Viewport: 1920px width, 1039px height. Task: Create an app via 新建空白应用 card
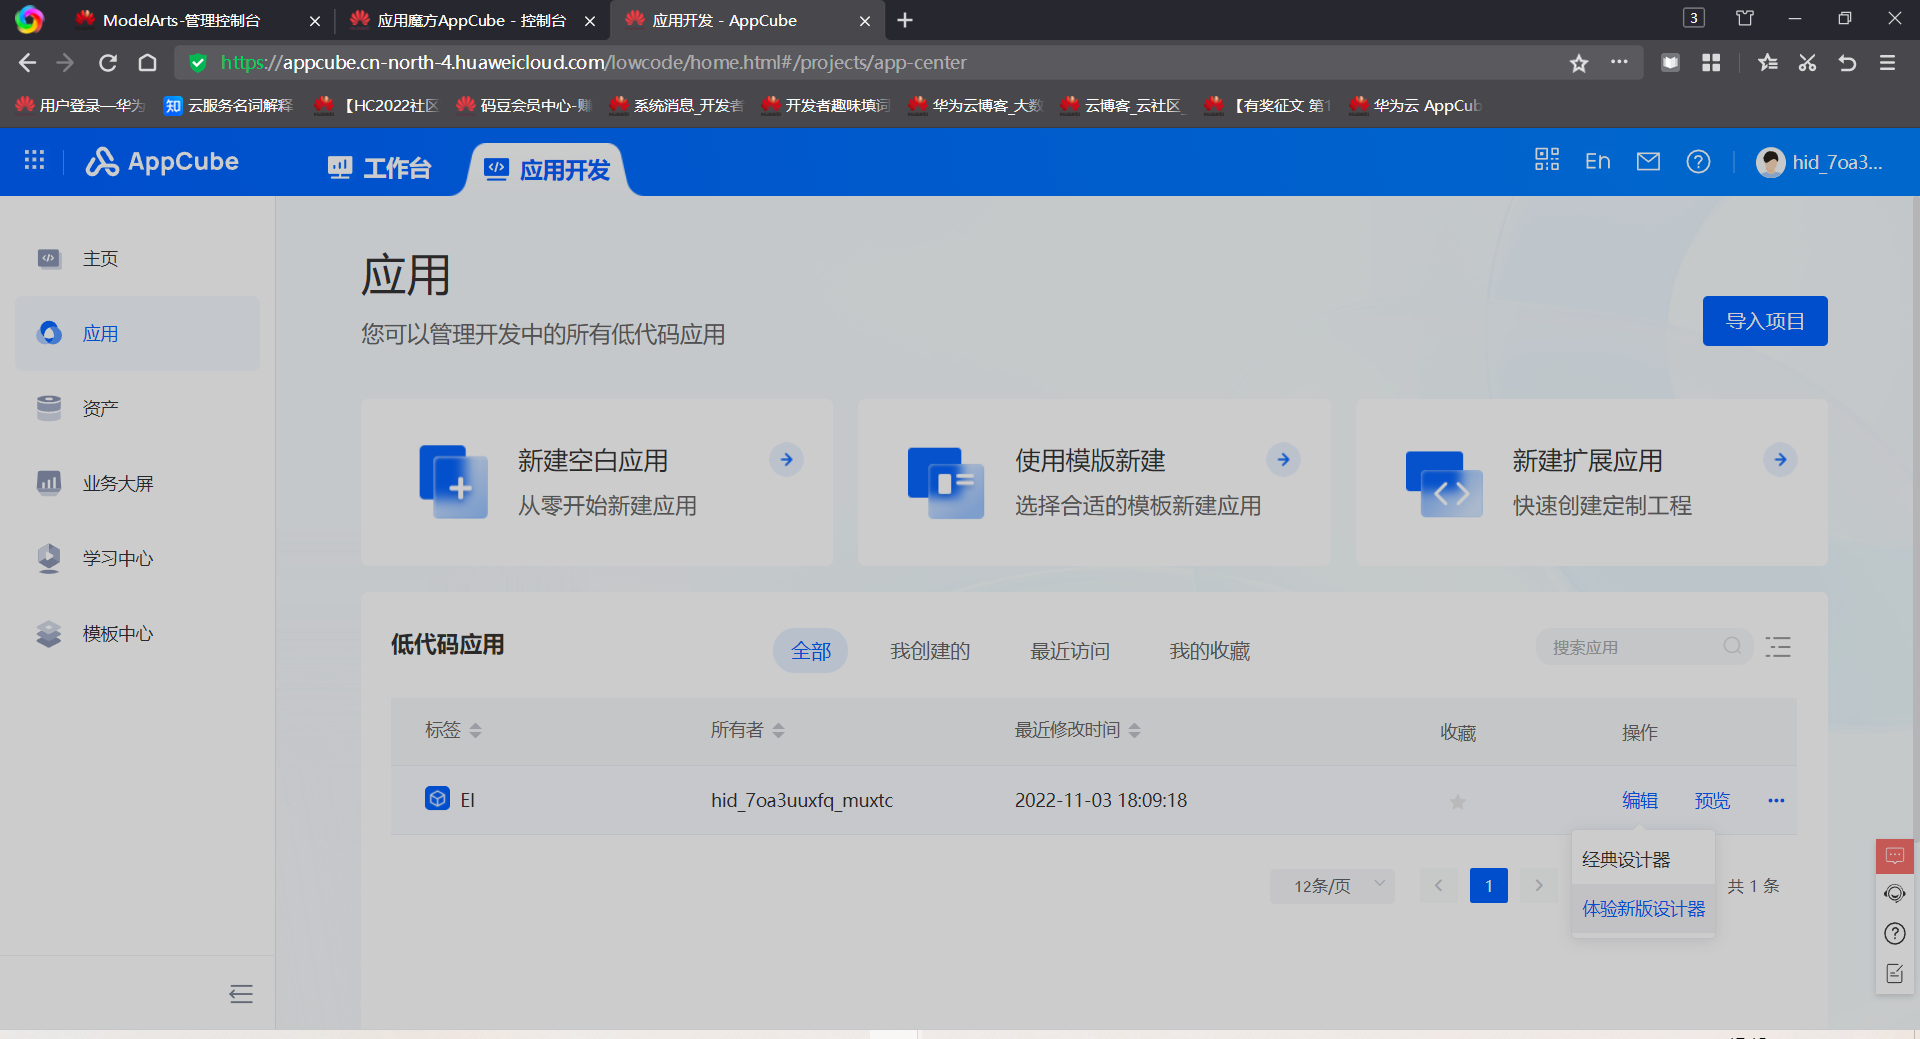coord(597,482)
